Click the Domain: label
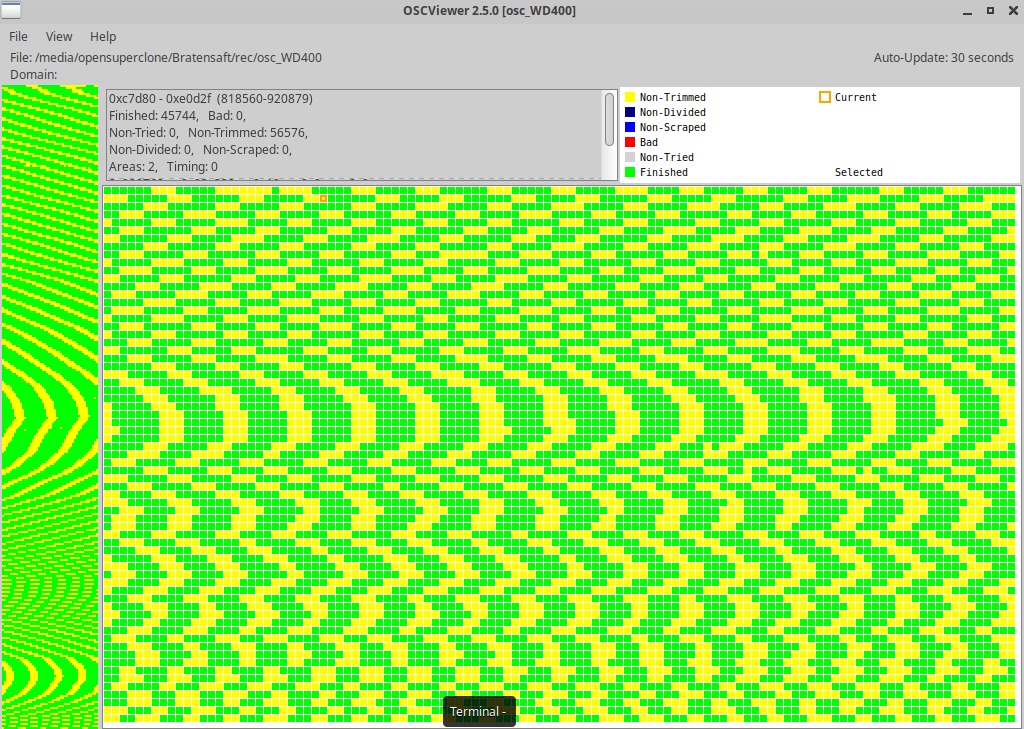This screenshot has width=1024, height=729. point(34,74)
